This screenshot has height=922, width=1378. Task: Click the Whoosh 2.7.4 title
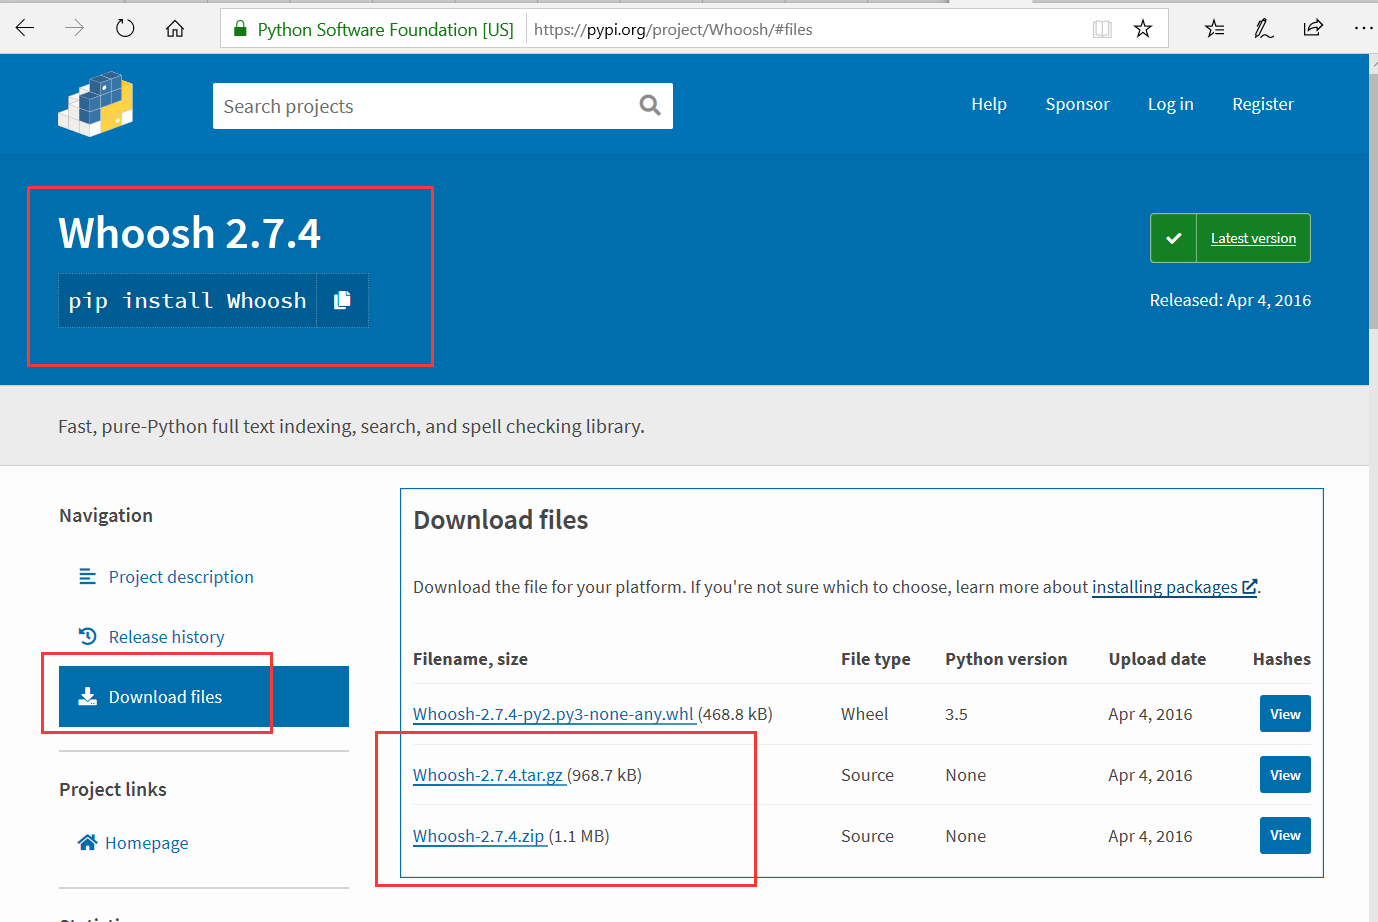[x=190, y=233]
